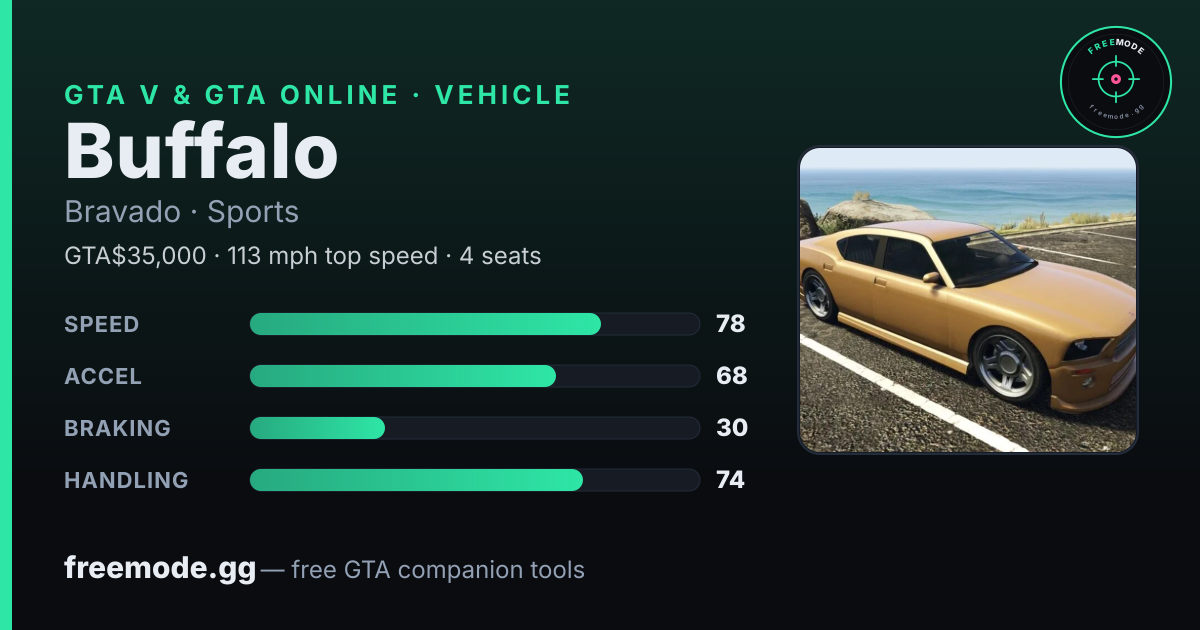Click the Buffalo vehicle title
Screen dimensions: 1200x630
point(201,152)
